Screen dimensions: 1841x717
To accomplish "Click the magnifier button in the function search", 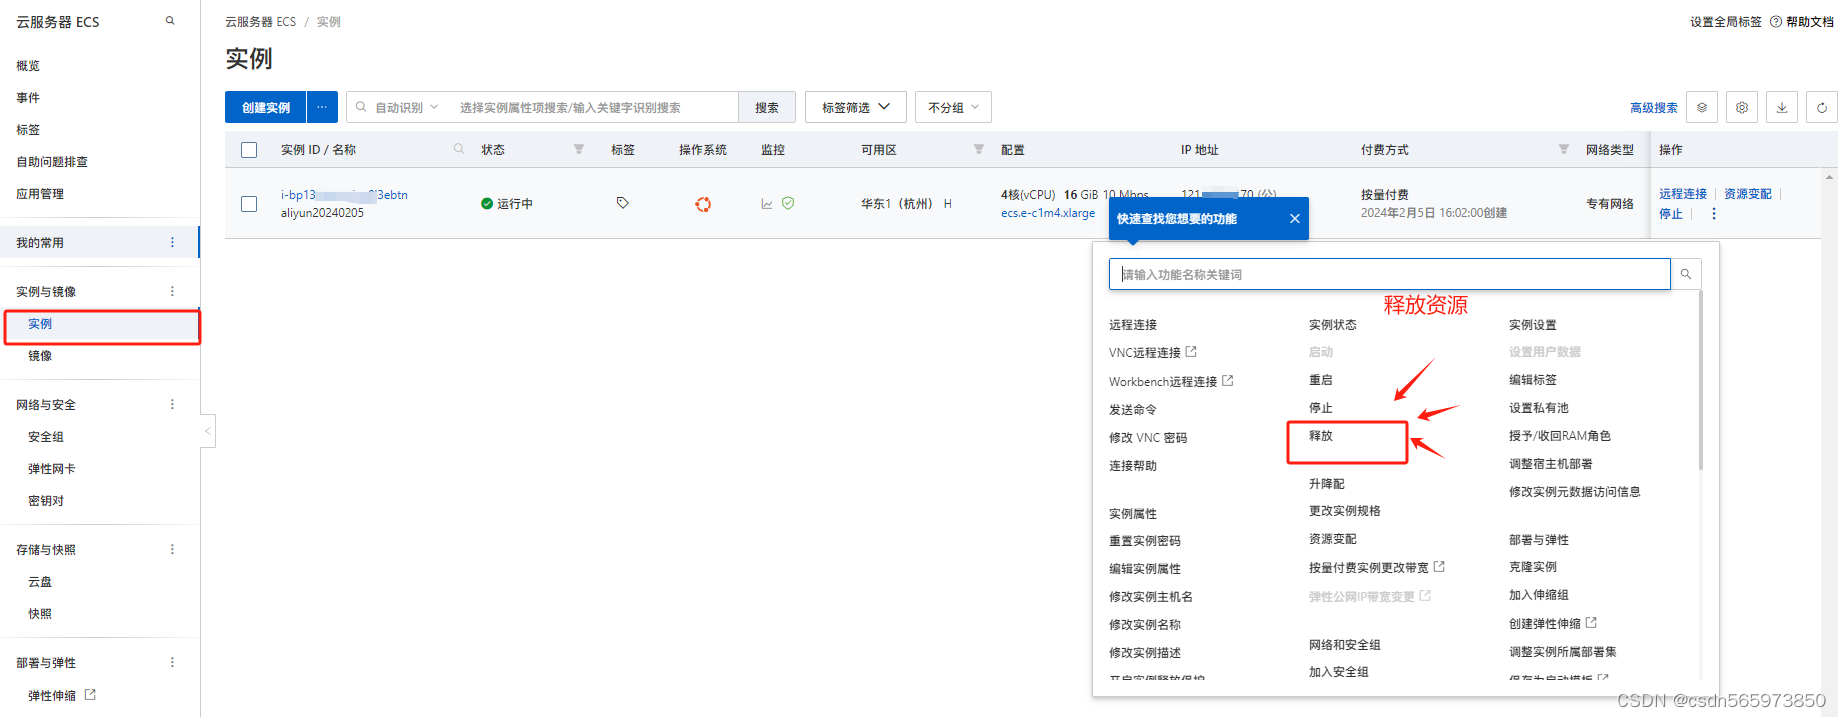I will [x=1686, y=274].
